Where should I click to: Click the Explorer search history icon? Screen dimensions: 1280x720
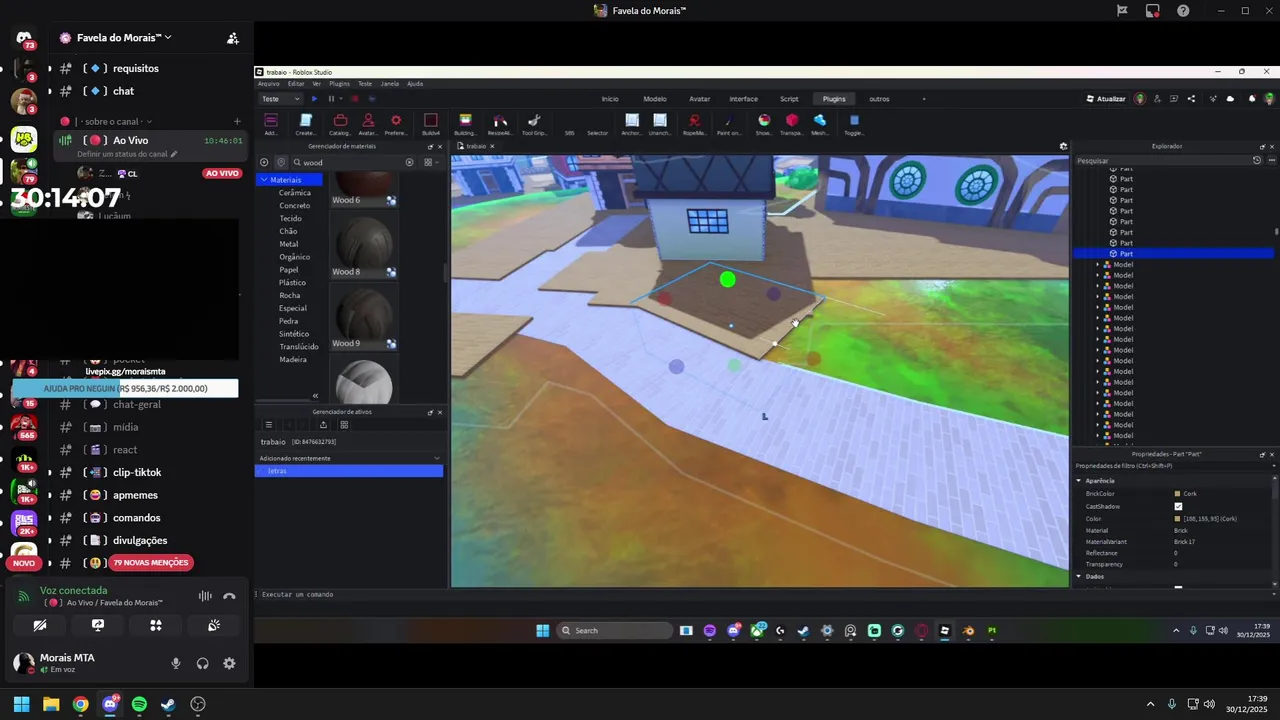coord(1257,160)
